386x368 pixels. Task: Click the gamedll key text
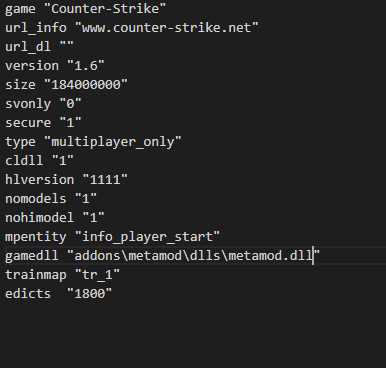click(32, 256)
